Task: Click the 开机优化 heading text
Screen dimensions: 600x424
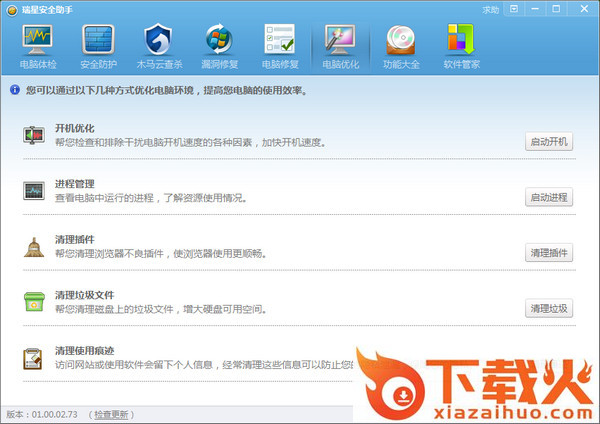Action: 75,128
